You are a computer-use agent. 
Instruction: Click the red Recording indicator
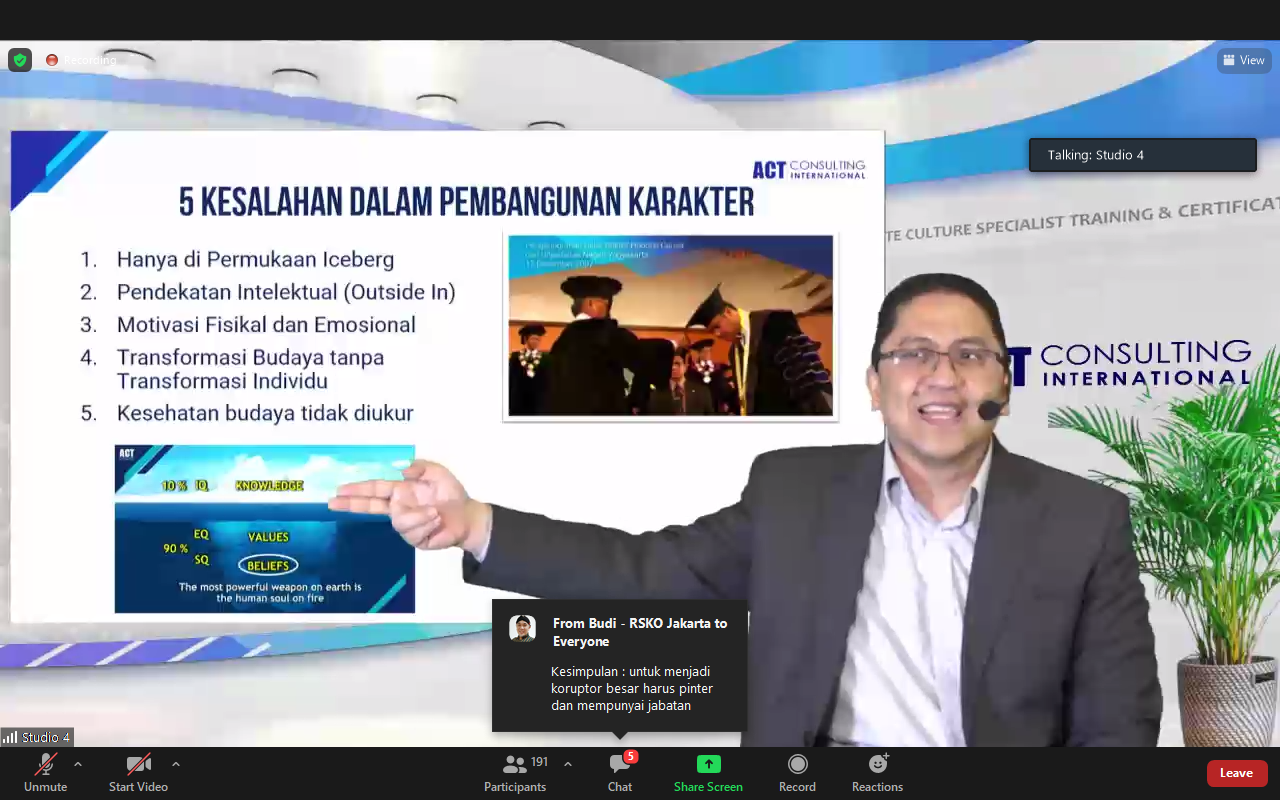pos(52,60)
